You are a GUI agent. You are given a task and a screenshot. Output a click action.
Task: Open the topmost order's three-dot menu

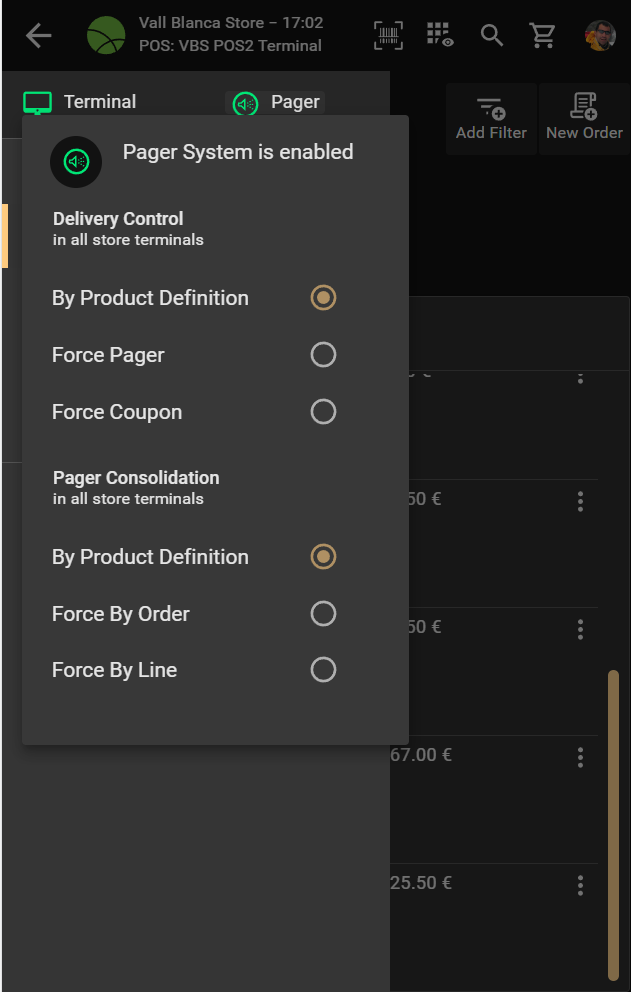[580, 377]
